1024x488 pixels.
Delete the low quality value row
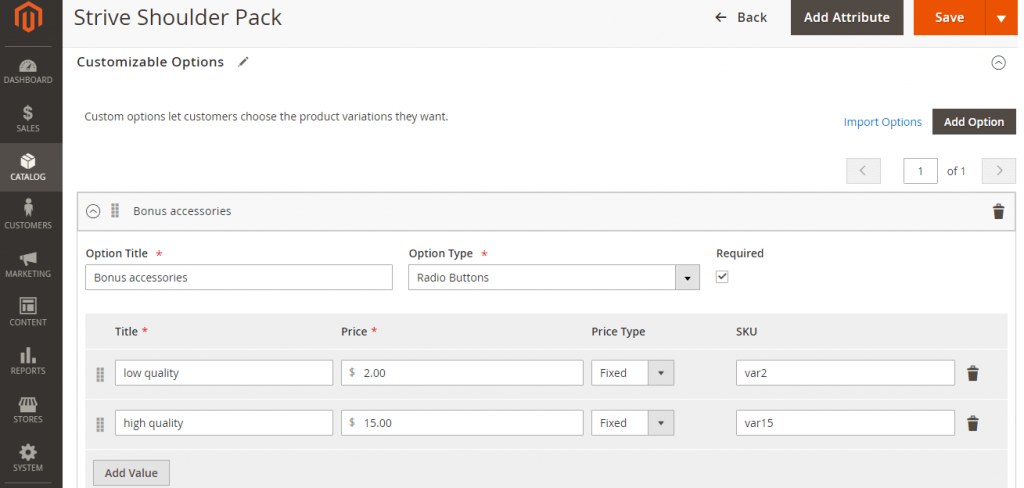pyautogui.click(x=972, y=373)
